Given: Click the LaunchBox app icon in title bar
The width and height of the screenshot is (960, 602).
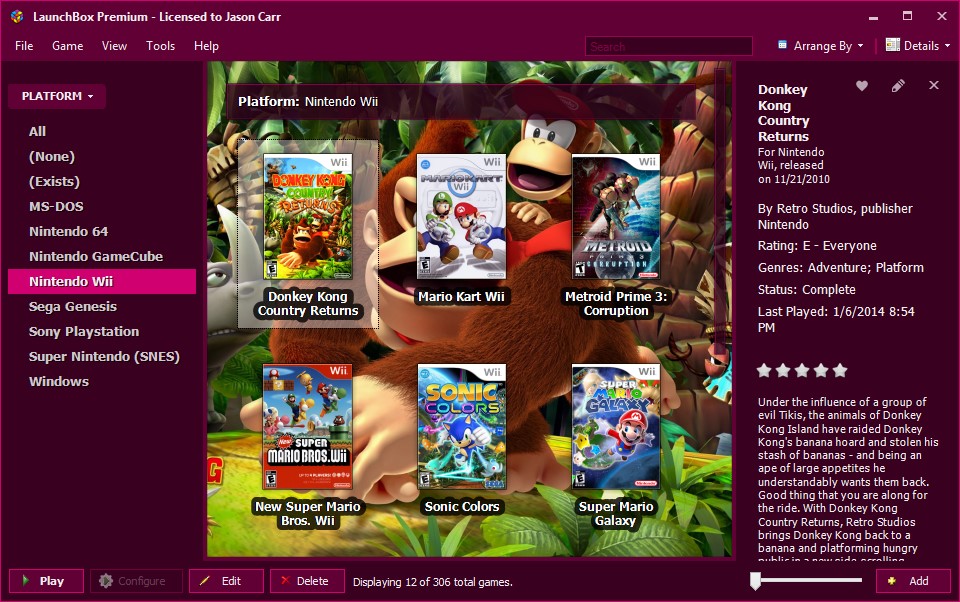Looking at the screenshot, I should (x=17, y=17).
